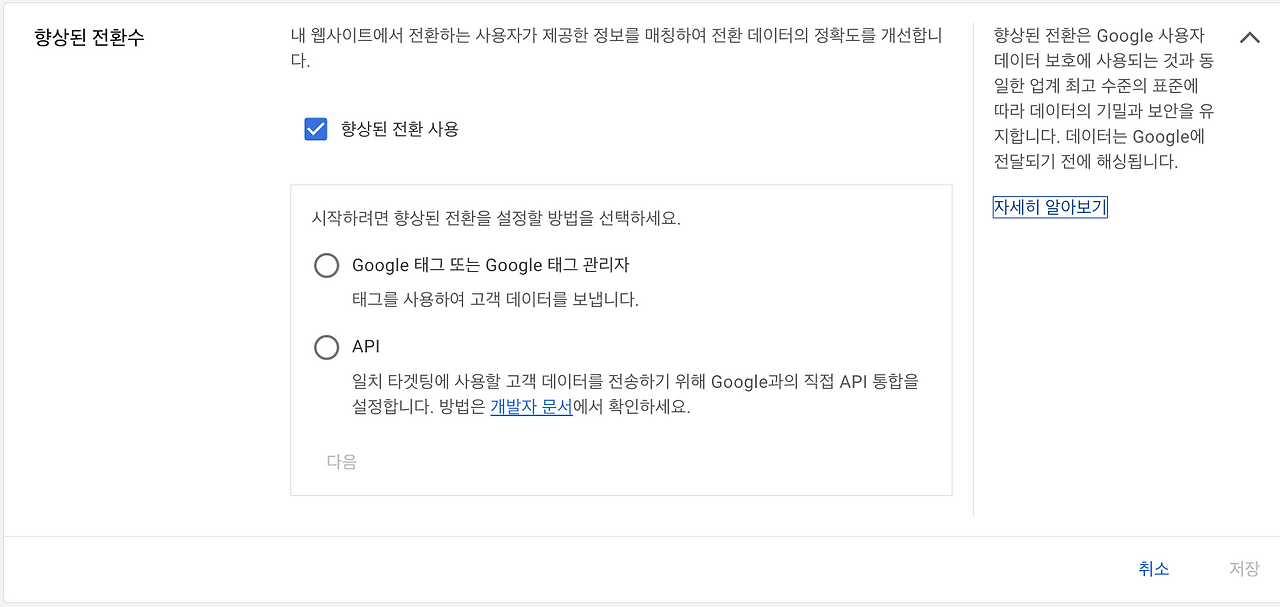This screenshot has height=607, width=1280.
Task: Save settings with the 저장 button
Action: [x=1242, y=568]
